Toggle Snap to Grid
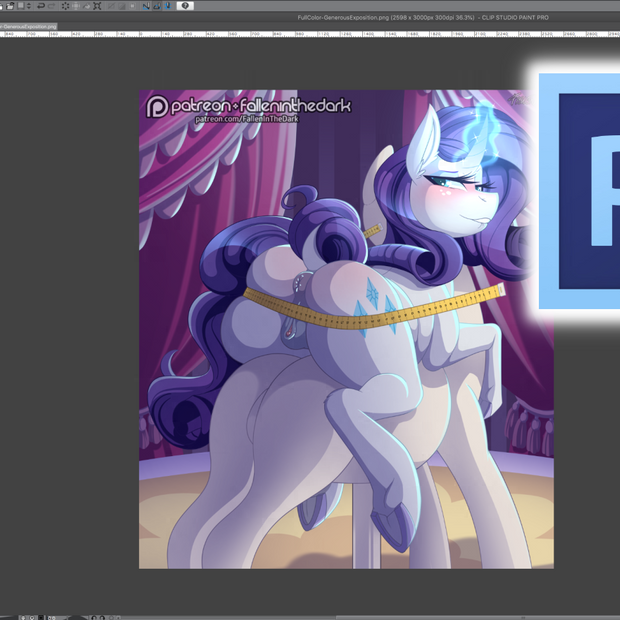This screenshot has height=620, width=620. (x=168, y=6)
